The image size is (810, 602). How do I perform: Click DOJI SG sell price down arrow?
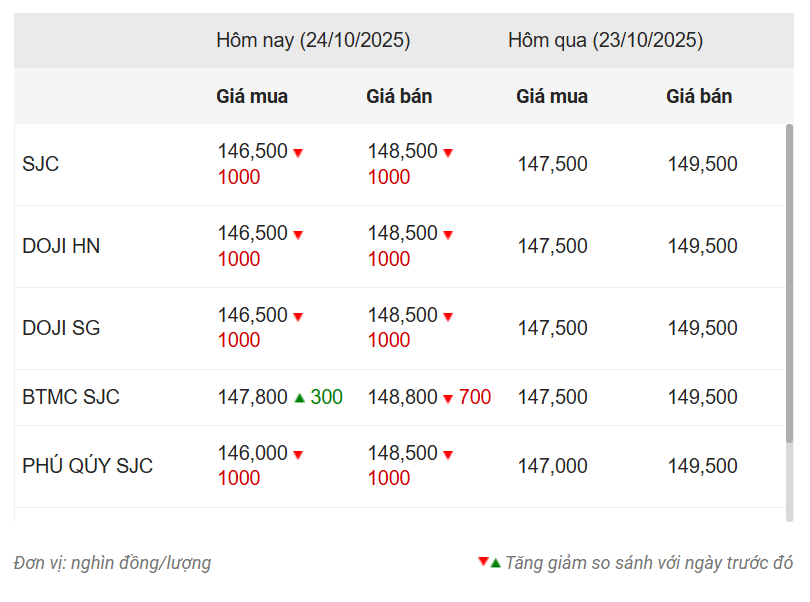[448, 317]
